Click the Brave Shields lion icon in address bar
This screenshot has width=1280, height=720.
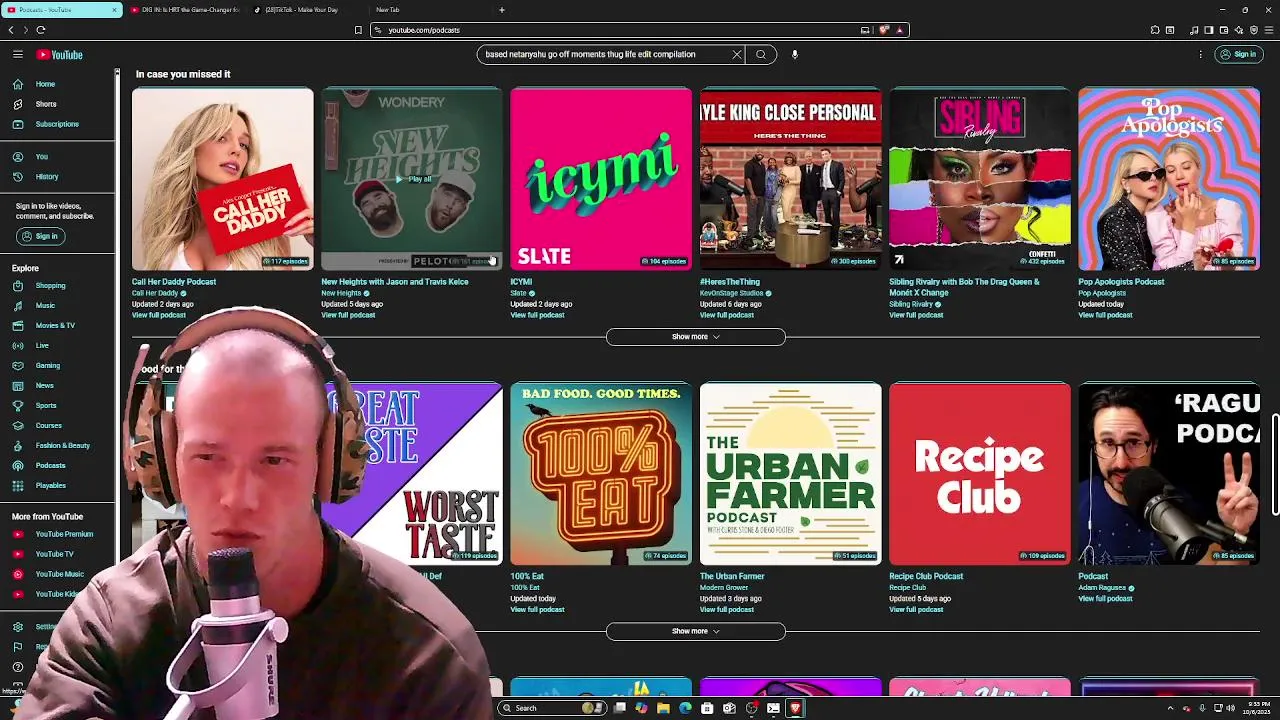(x=884, y=30)
